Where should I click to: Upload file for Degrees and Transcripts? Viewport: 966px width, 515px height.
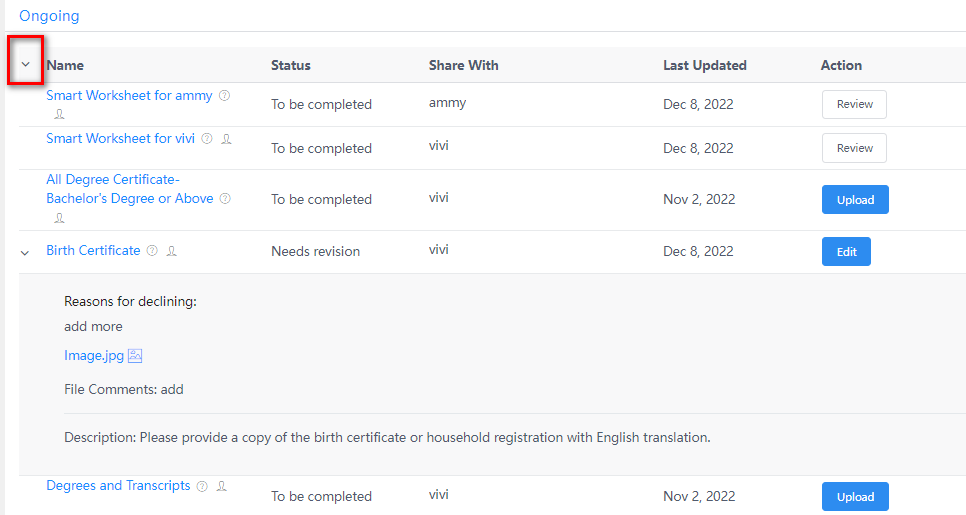(855, 497)
